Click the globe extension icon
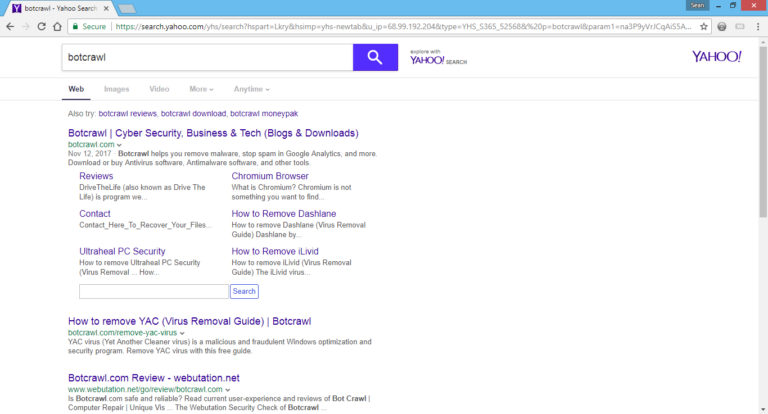 pyautogui.click(x=721, y=26)
